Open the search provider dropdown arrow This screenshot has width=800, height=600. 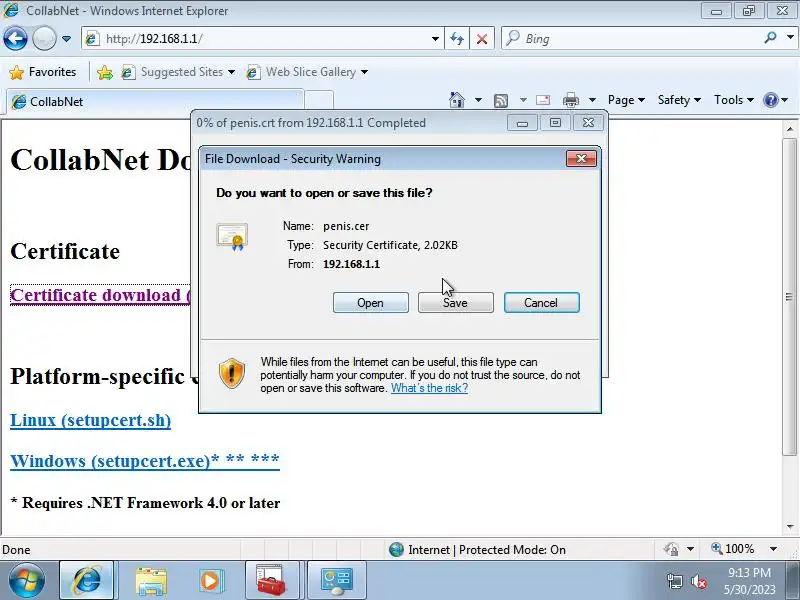790,37
